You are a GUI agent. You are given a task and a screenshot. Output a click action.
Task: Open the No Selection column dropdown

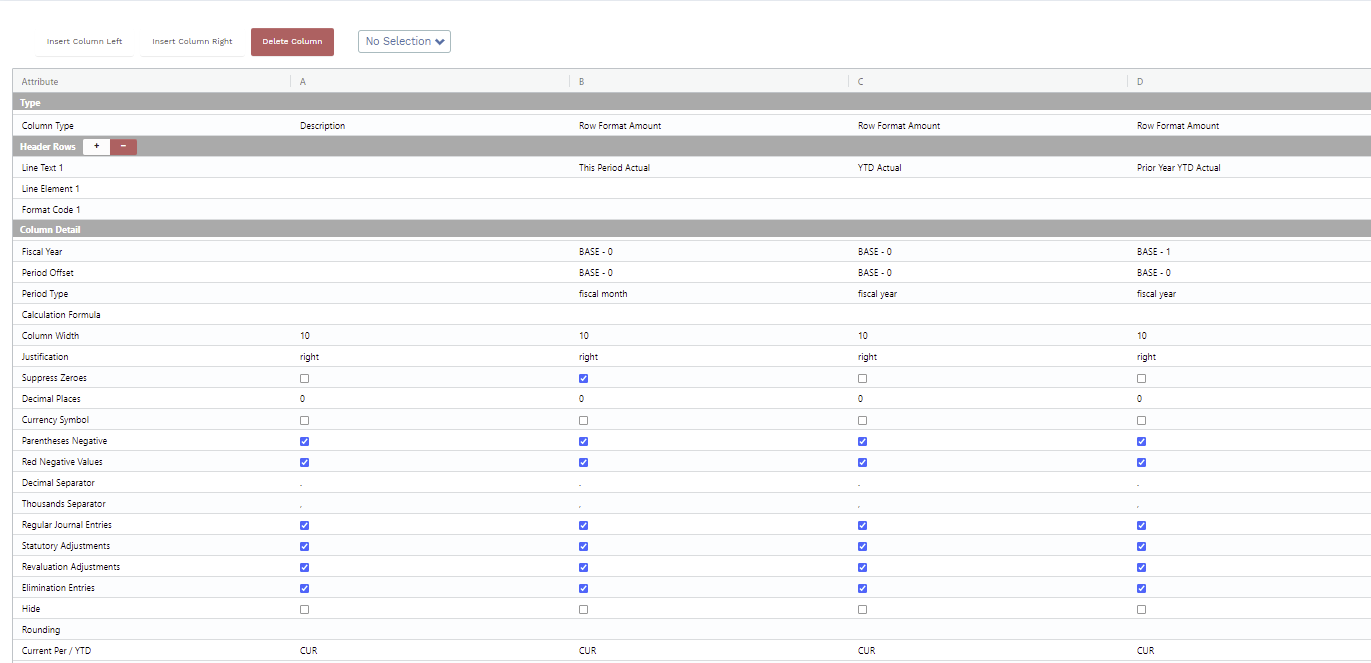[404, 41]
